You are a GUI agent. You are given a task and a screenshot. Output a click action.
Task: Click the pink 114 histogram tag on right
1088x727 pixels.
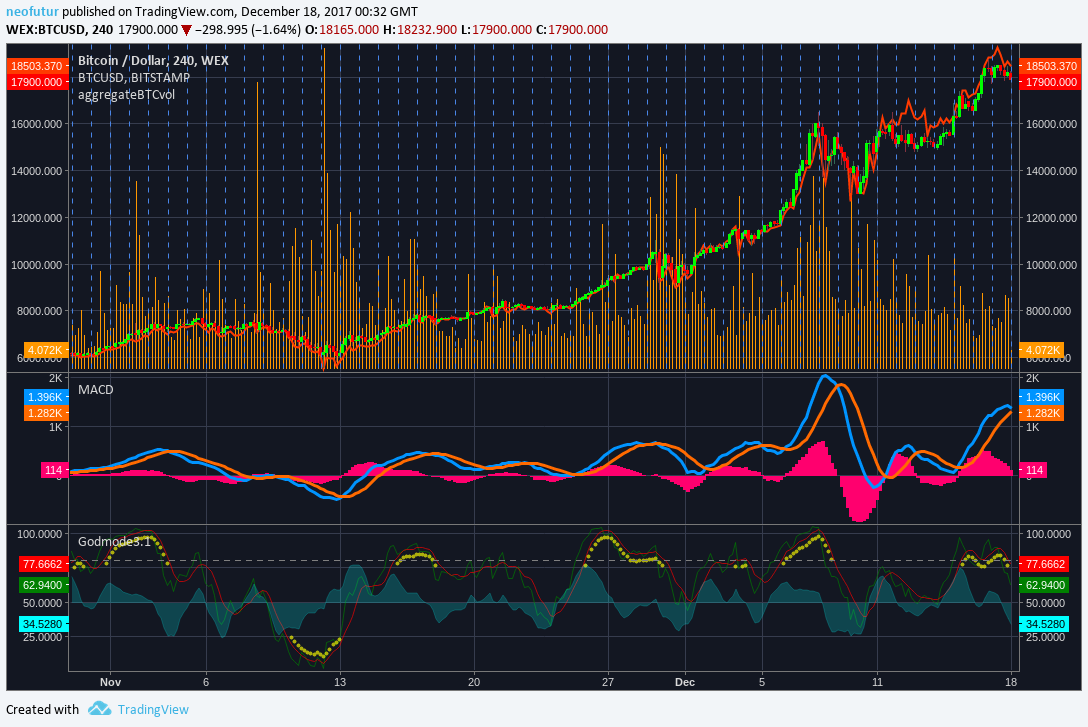tap(1034, 470)
